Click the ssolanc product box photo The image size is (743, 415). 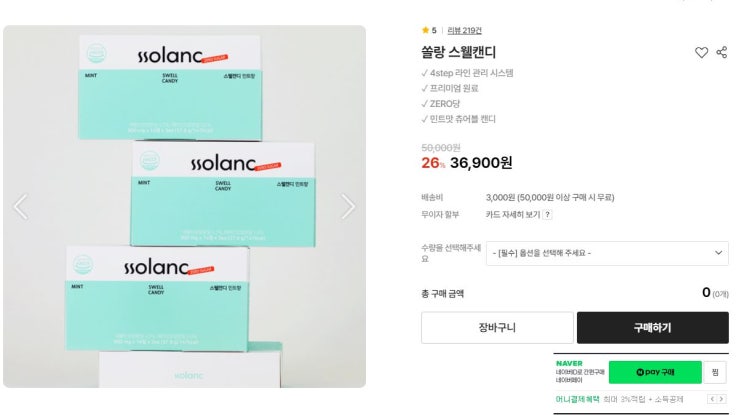click(184, 207)
